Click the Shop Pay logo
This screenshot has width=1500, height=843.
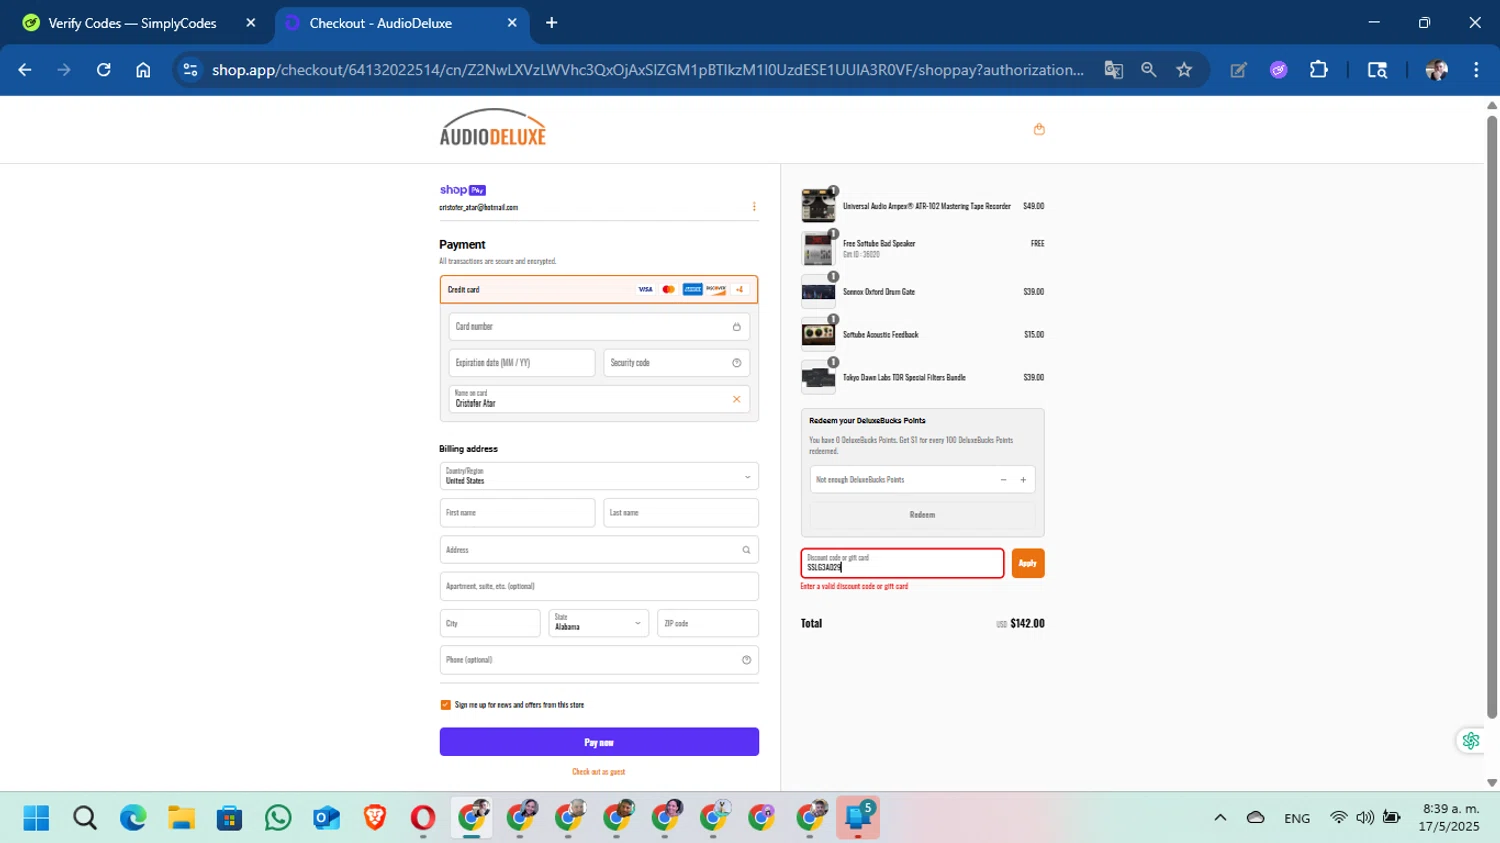(463, 190)
